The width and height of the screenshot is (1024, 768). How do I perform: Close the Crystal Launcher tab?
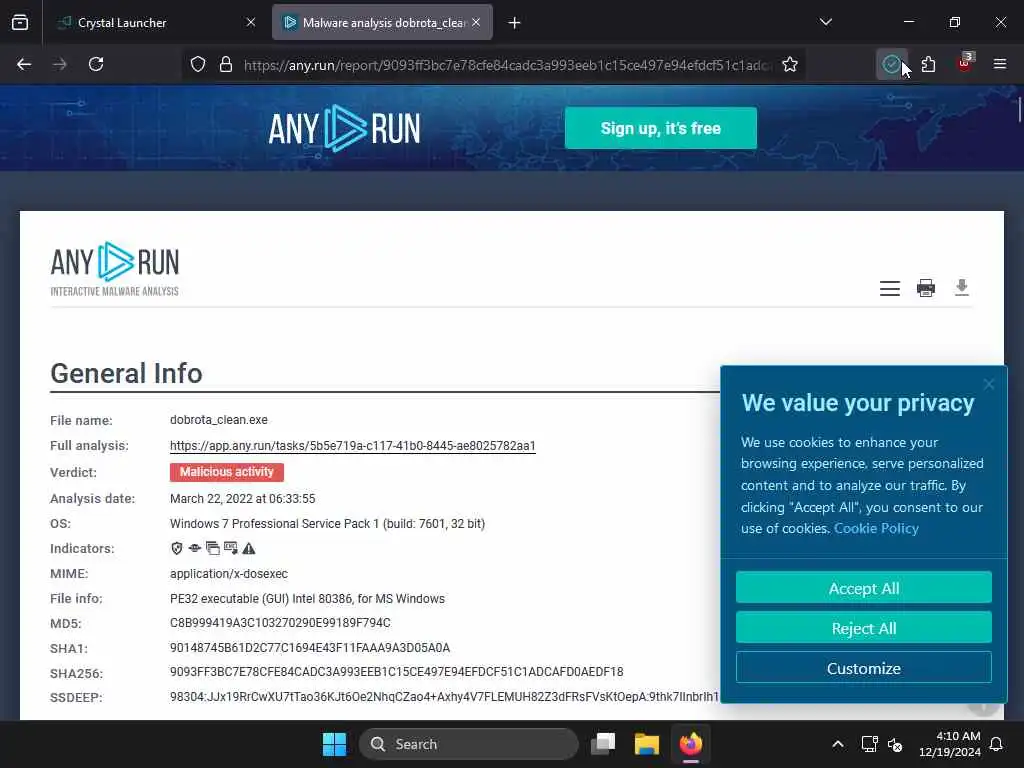[251, 22]
